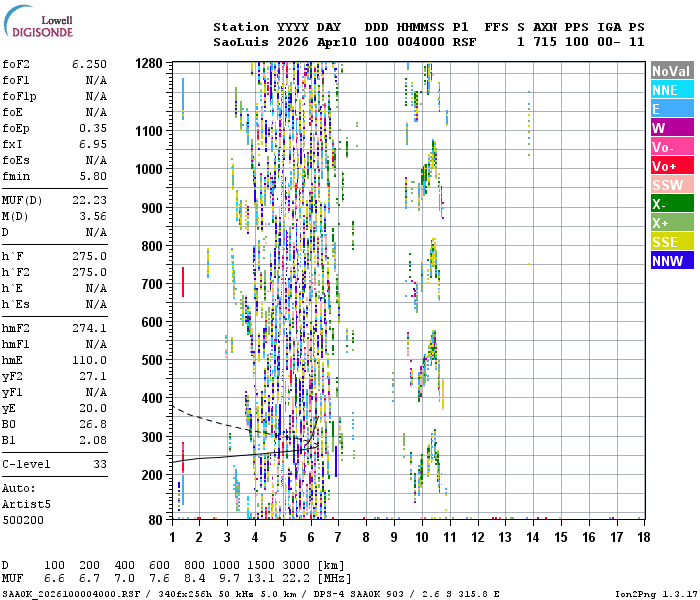
Task: Select the blue E legend swatch
Action: point(671,109)
